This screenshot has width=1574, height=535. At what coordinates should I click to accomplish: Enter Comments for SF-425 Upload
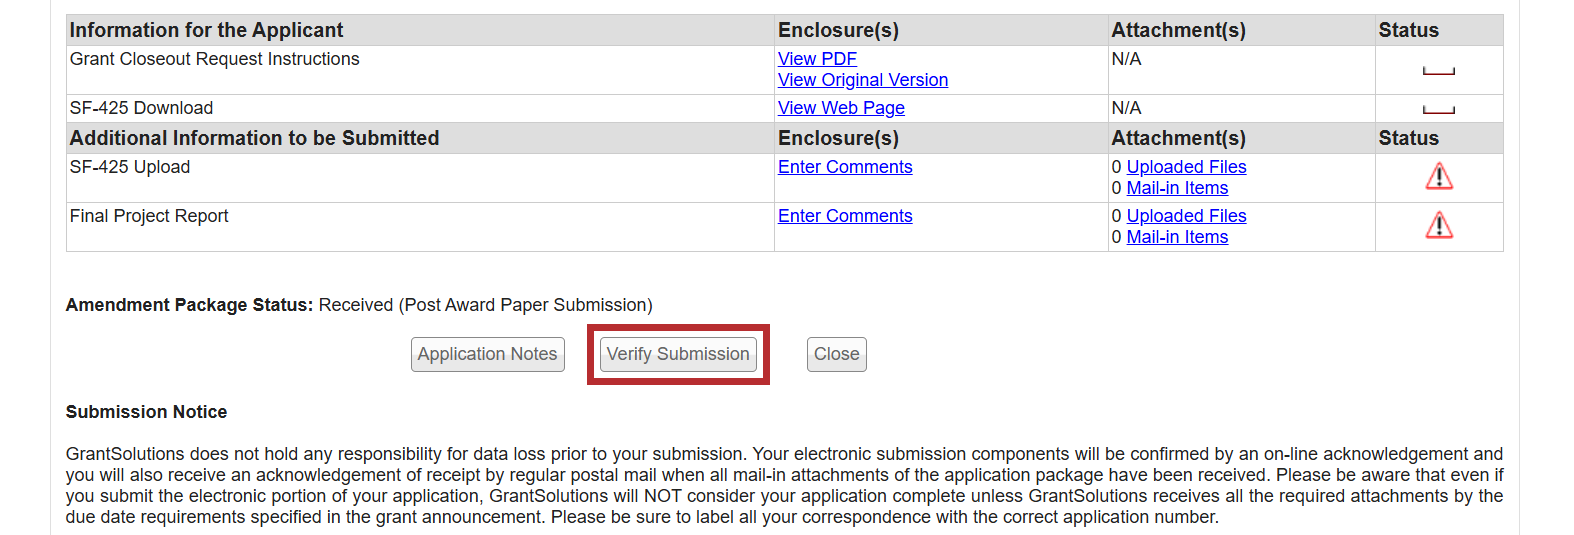[x=845, y=167]
